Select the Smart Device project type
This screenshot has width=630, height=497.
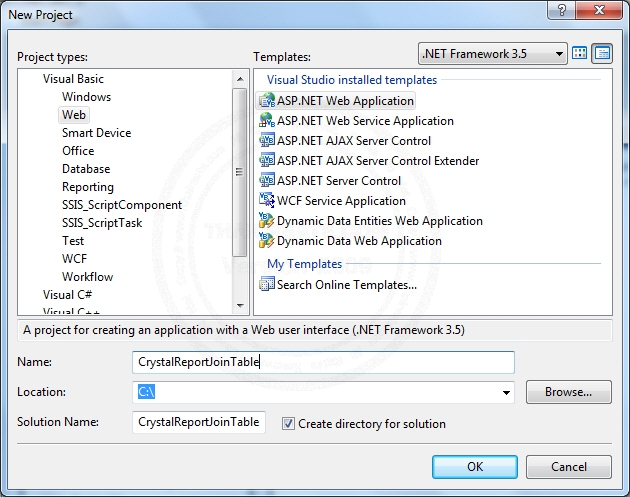96,133
